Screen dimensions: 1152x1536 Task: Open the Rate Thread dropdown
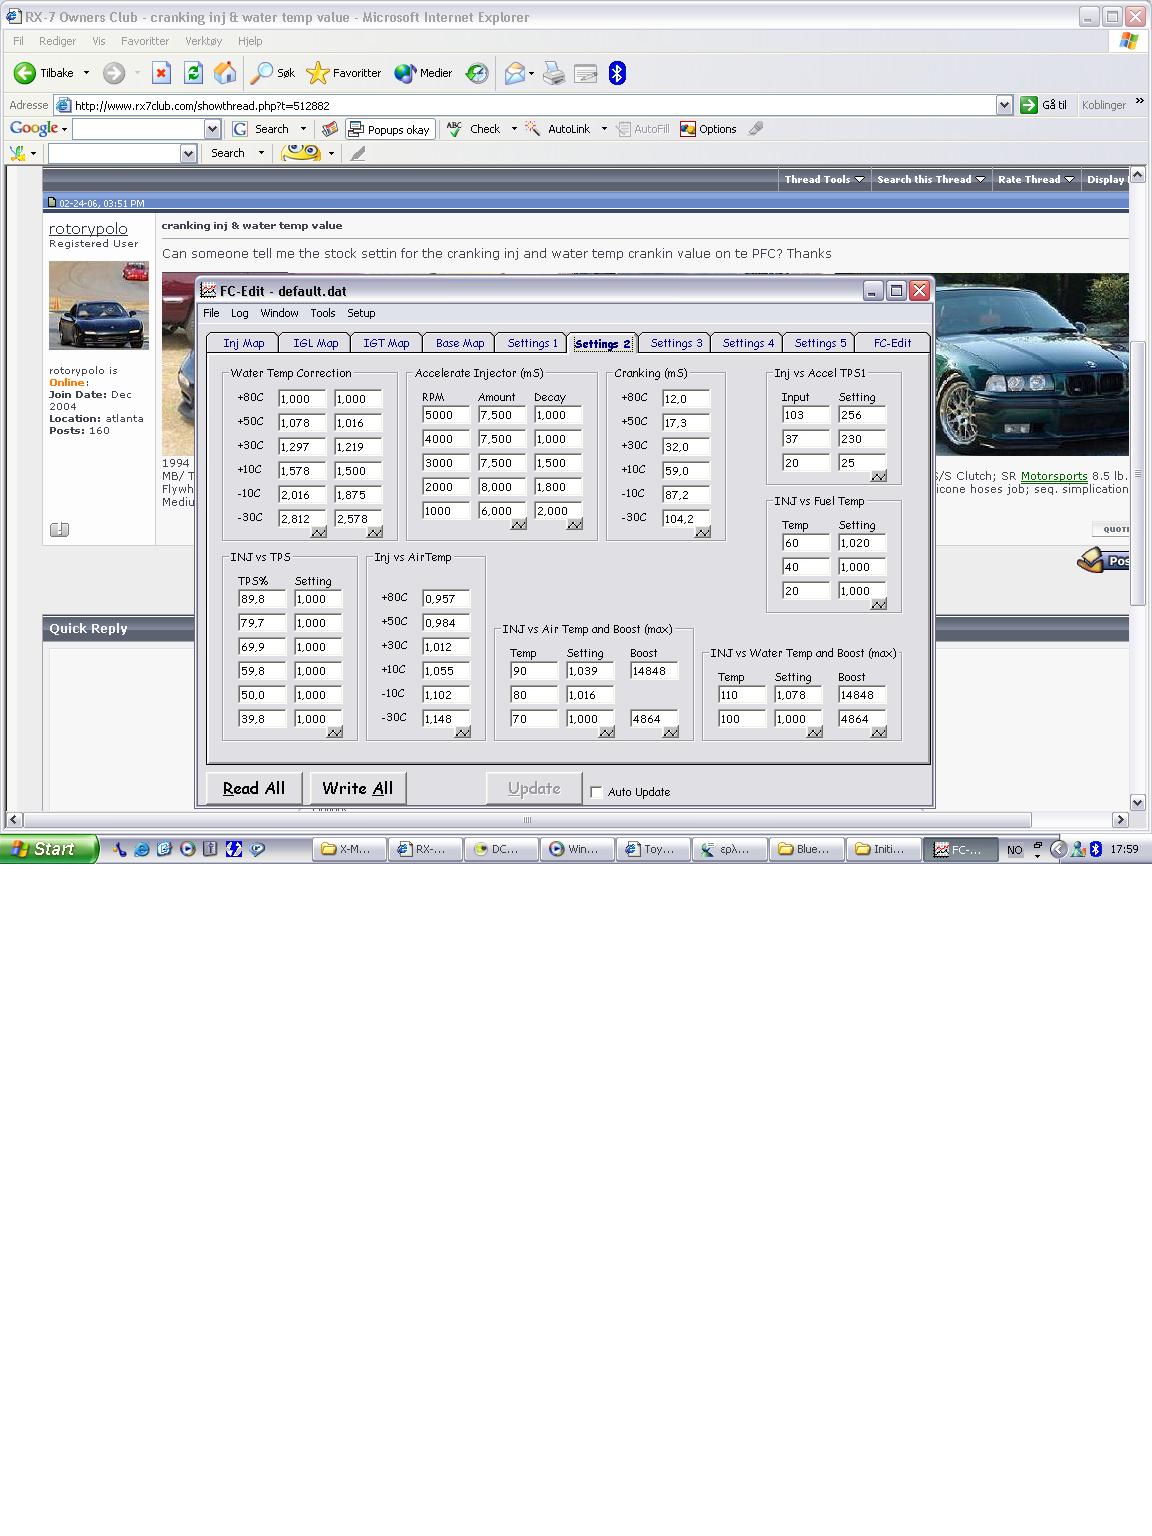pos(1035,180)
